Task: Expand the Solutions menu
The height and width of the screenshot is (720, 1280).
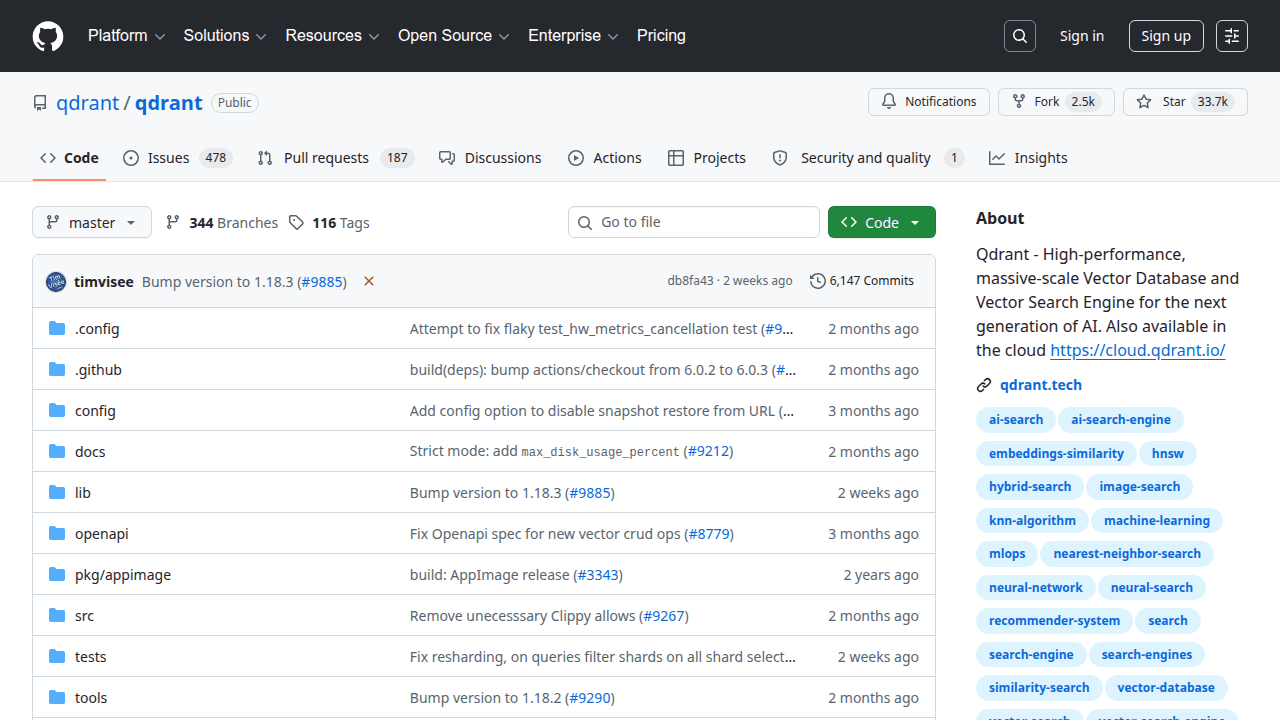Action: coord(225,35)
